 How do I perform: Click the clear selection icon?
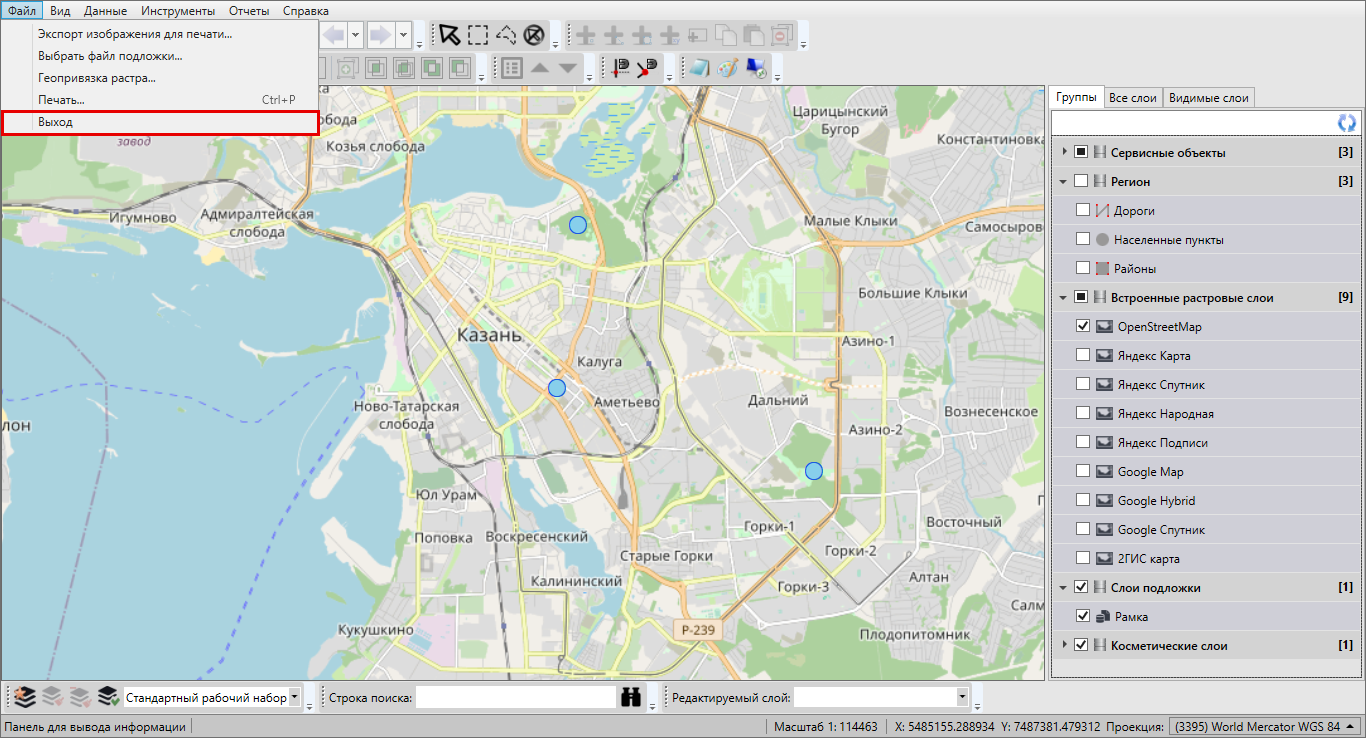click(x=534, y=36)
